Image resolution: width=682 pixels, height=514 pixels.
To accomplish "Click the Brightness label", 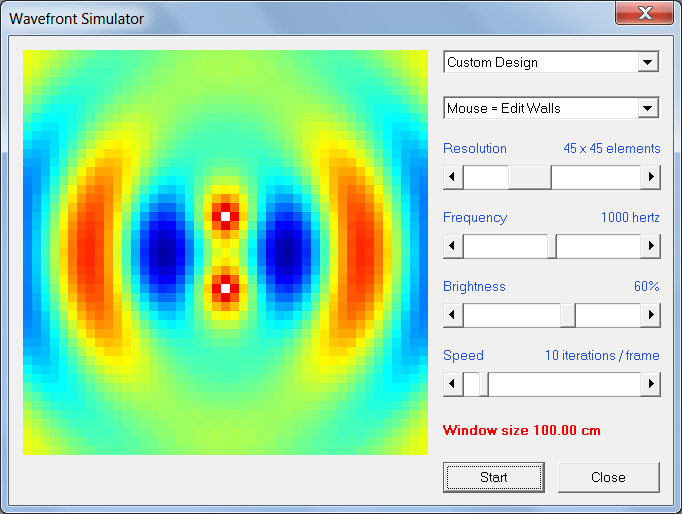I will coord(474,286).
